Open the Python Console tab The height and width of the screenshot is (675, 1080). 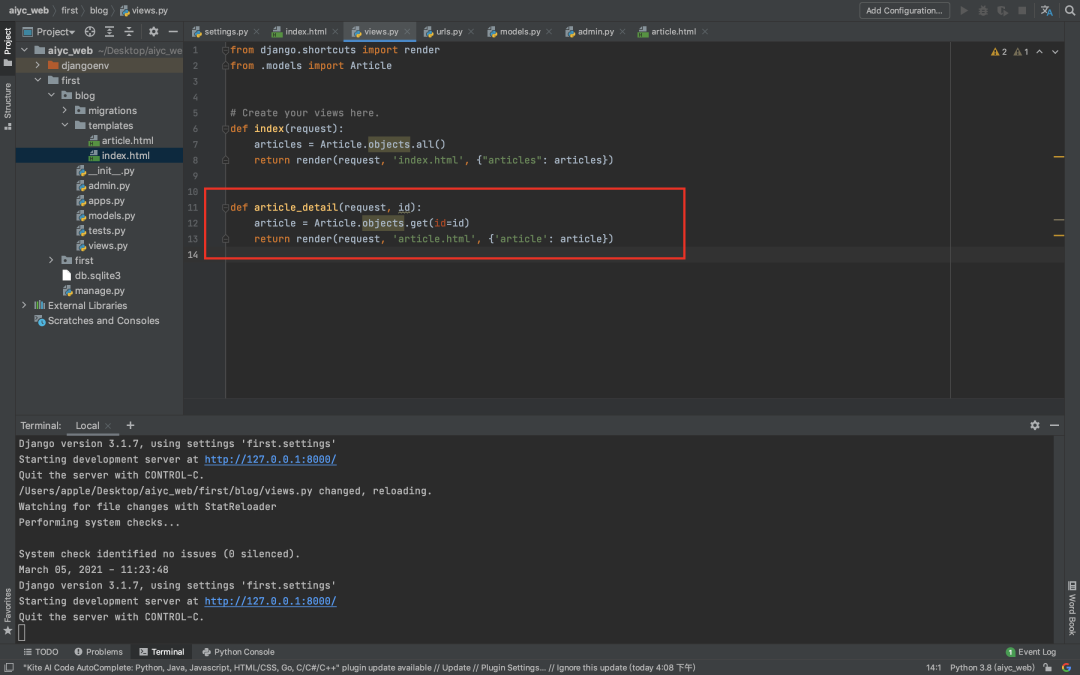pos(238,652)
